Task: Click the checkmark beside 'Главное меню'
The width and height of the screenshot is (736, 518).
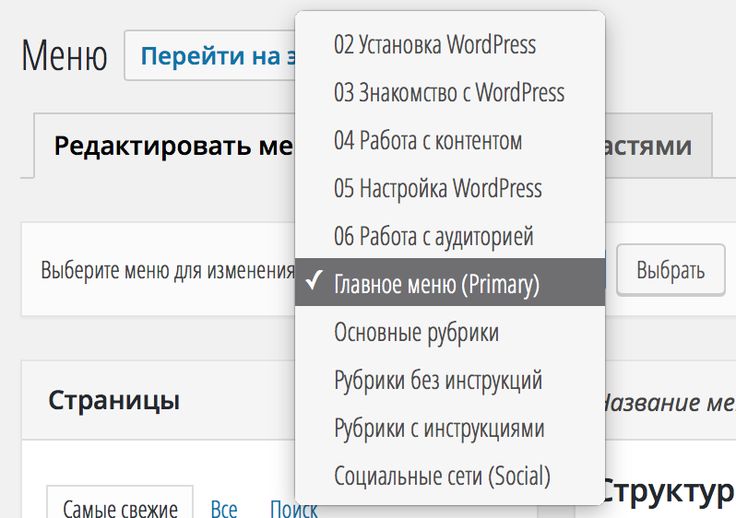Action: [x=314, y=283]
